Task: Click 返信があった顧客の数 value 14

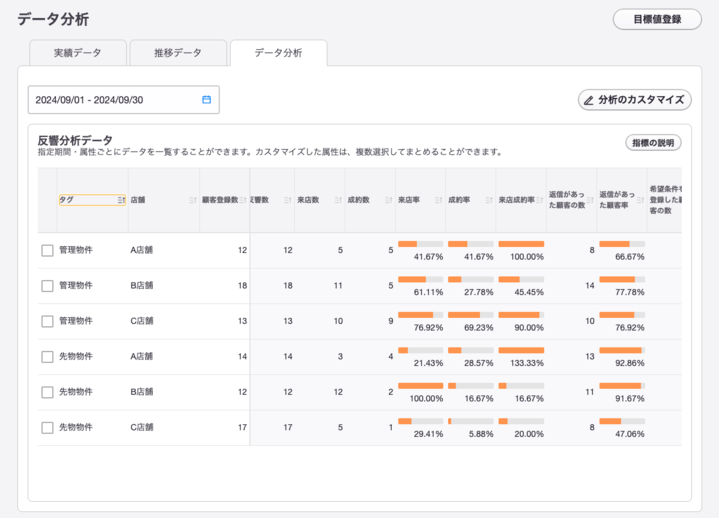Action: 590,286
